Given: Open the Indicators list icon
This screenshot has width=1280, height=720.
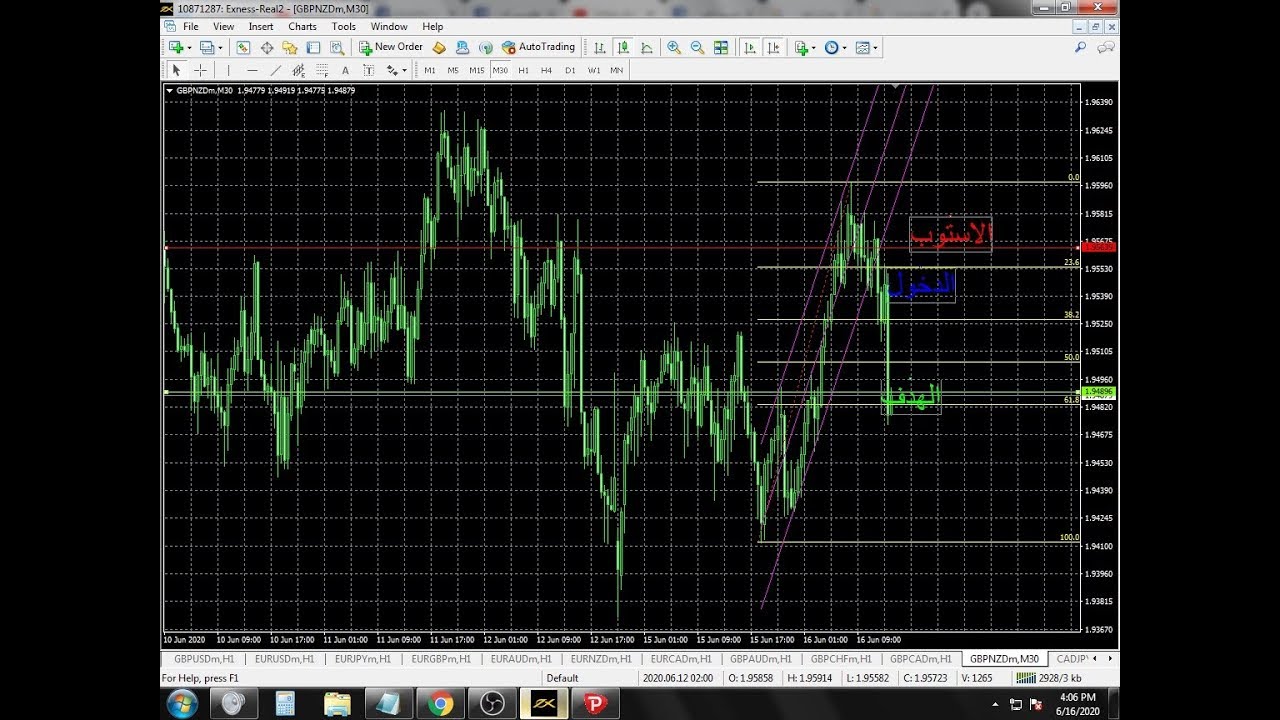Looking at the screenshot, I should [x=801, y=47].
